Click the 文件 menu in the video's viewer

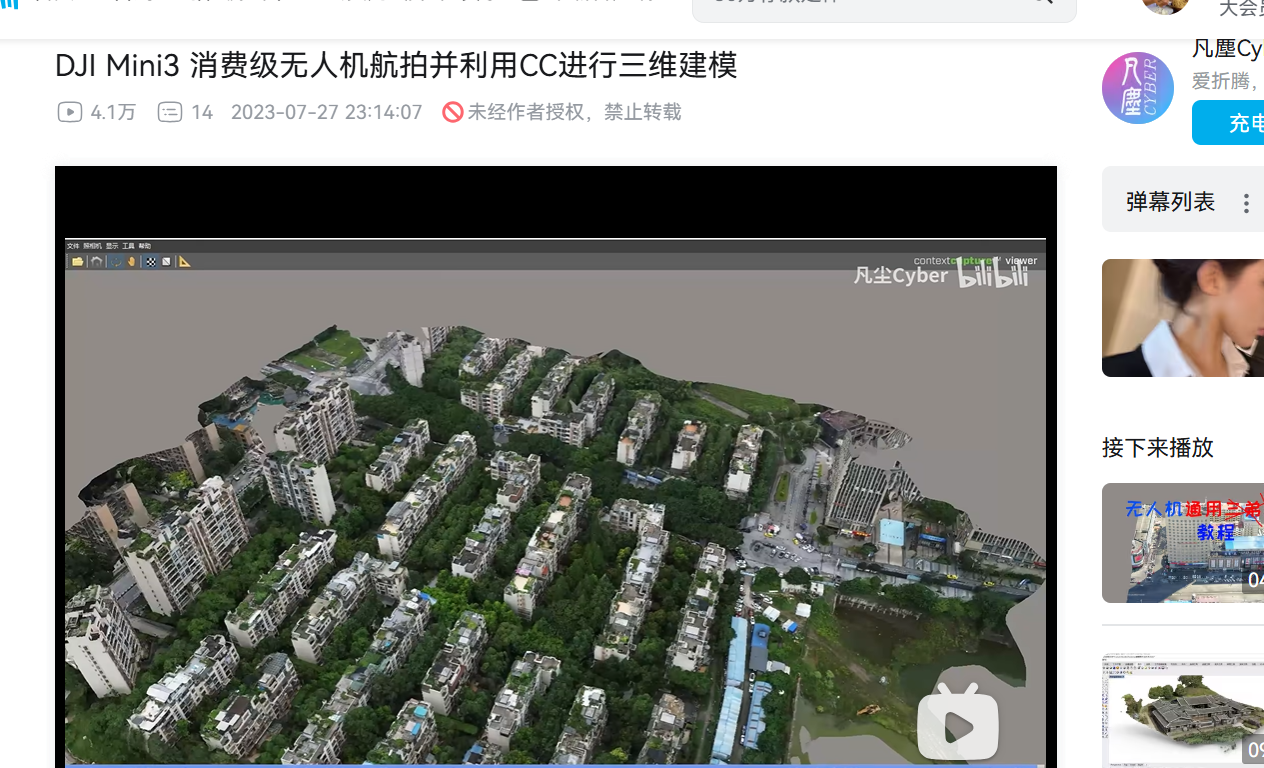pyautogui.click(x=73, y=246)
